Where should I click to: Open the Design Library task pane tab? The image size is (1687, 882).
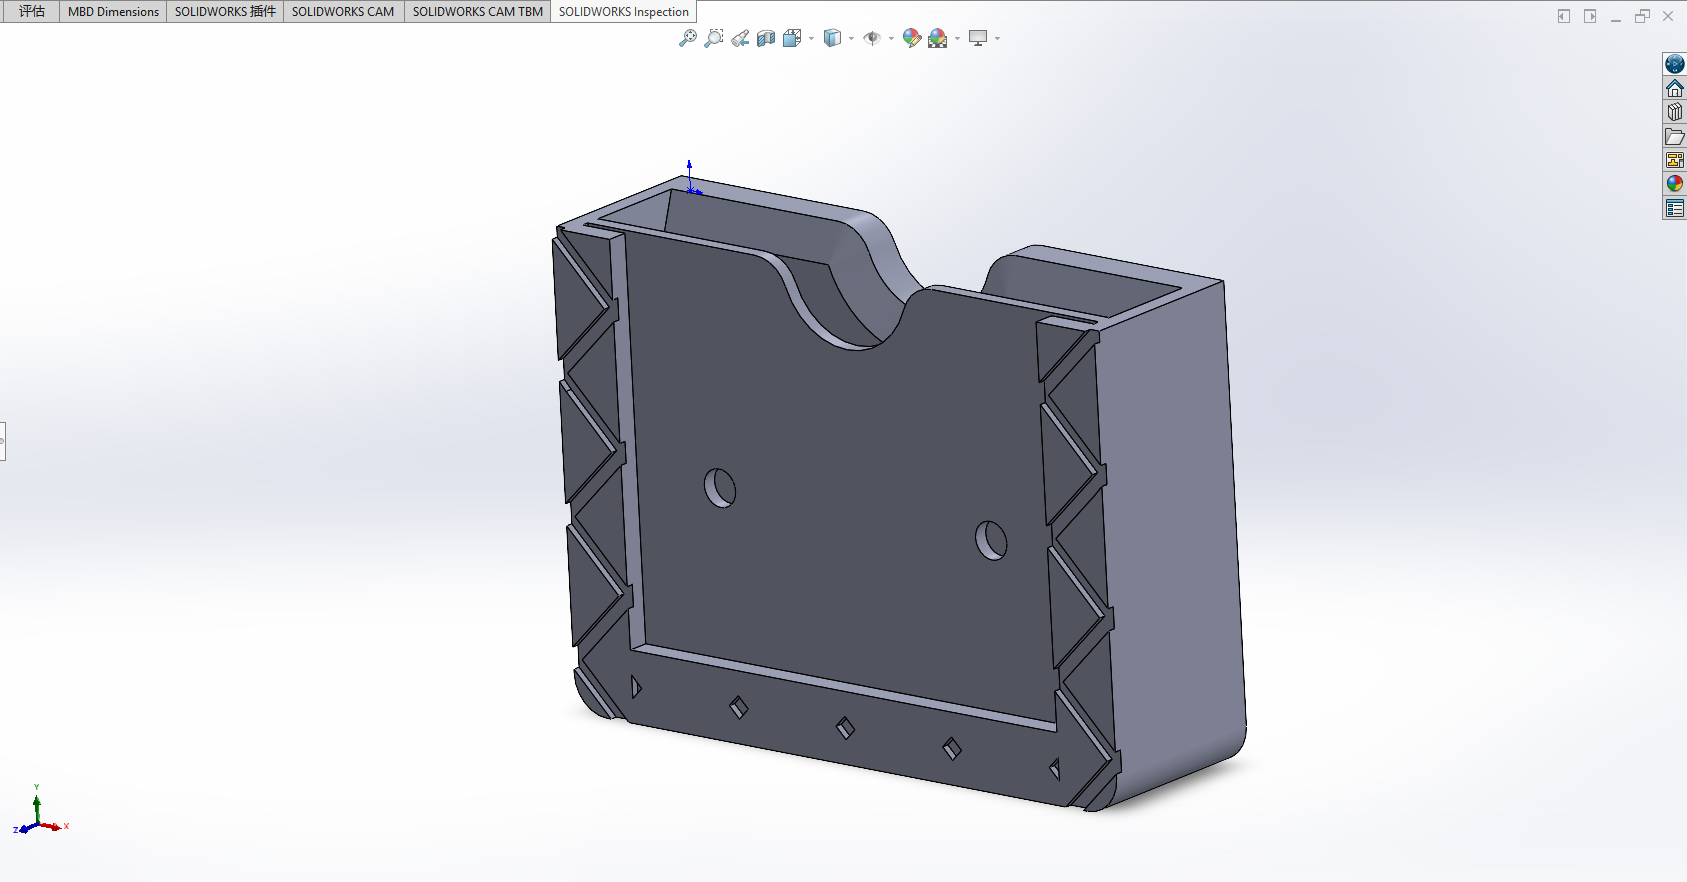tap(1674, 112)
